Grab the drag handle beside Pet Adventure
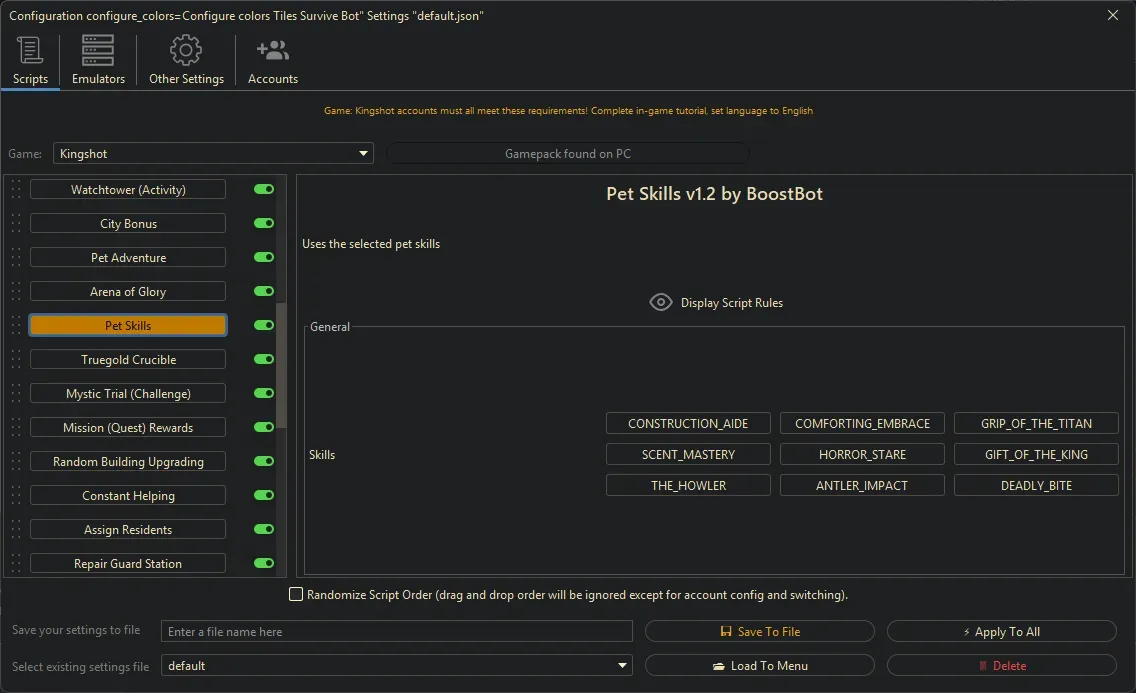Viewport: 1136px width, 693px height. click(x=15, y=258)
